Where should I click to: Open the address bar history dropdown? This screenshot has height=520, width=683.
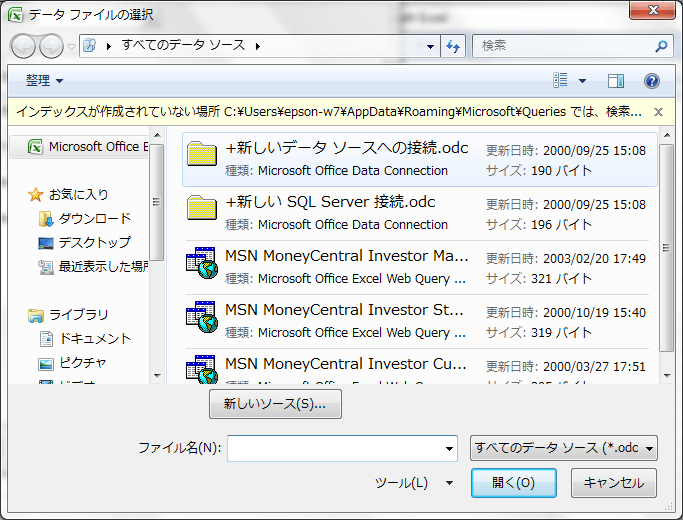430,46
